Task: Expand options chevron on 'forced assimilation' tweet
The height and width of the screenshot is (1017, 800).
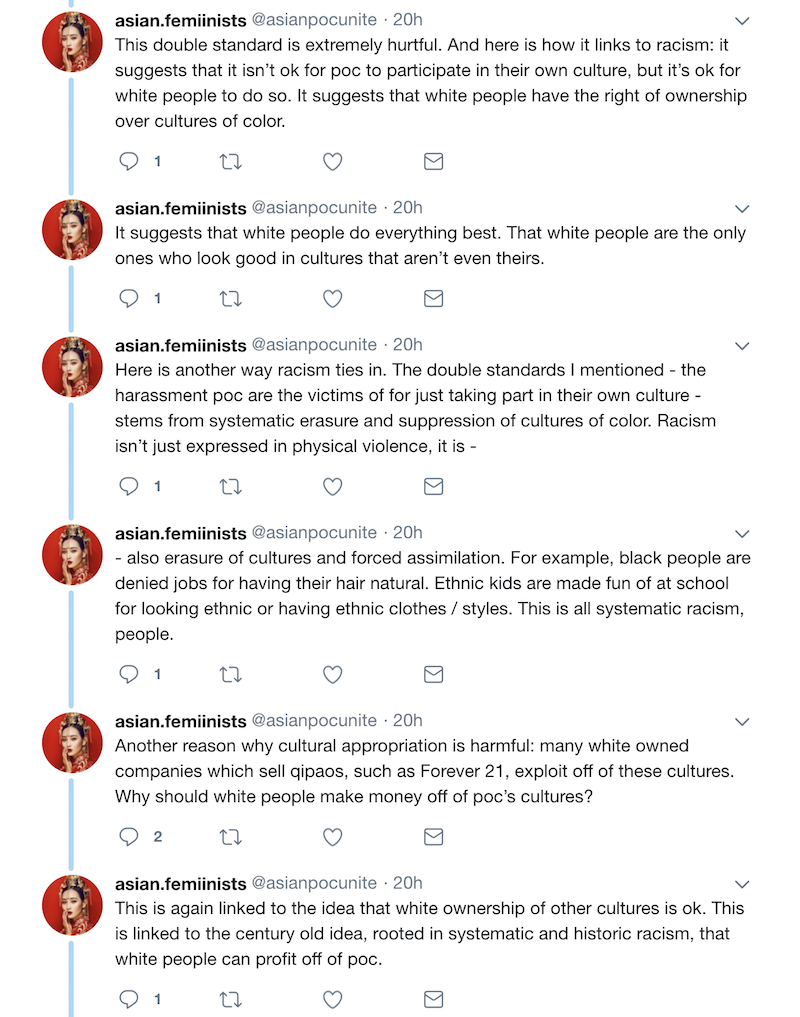Action: coord(742,534)
